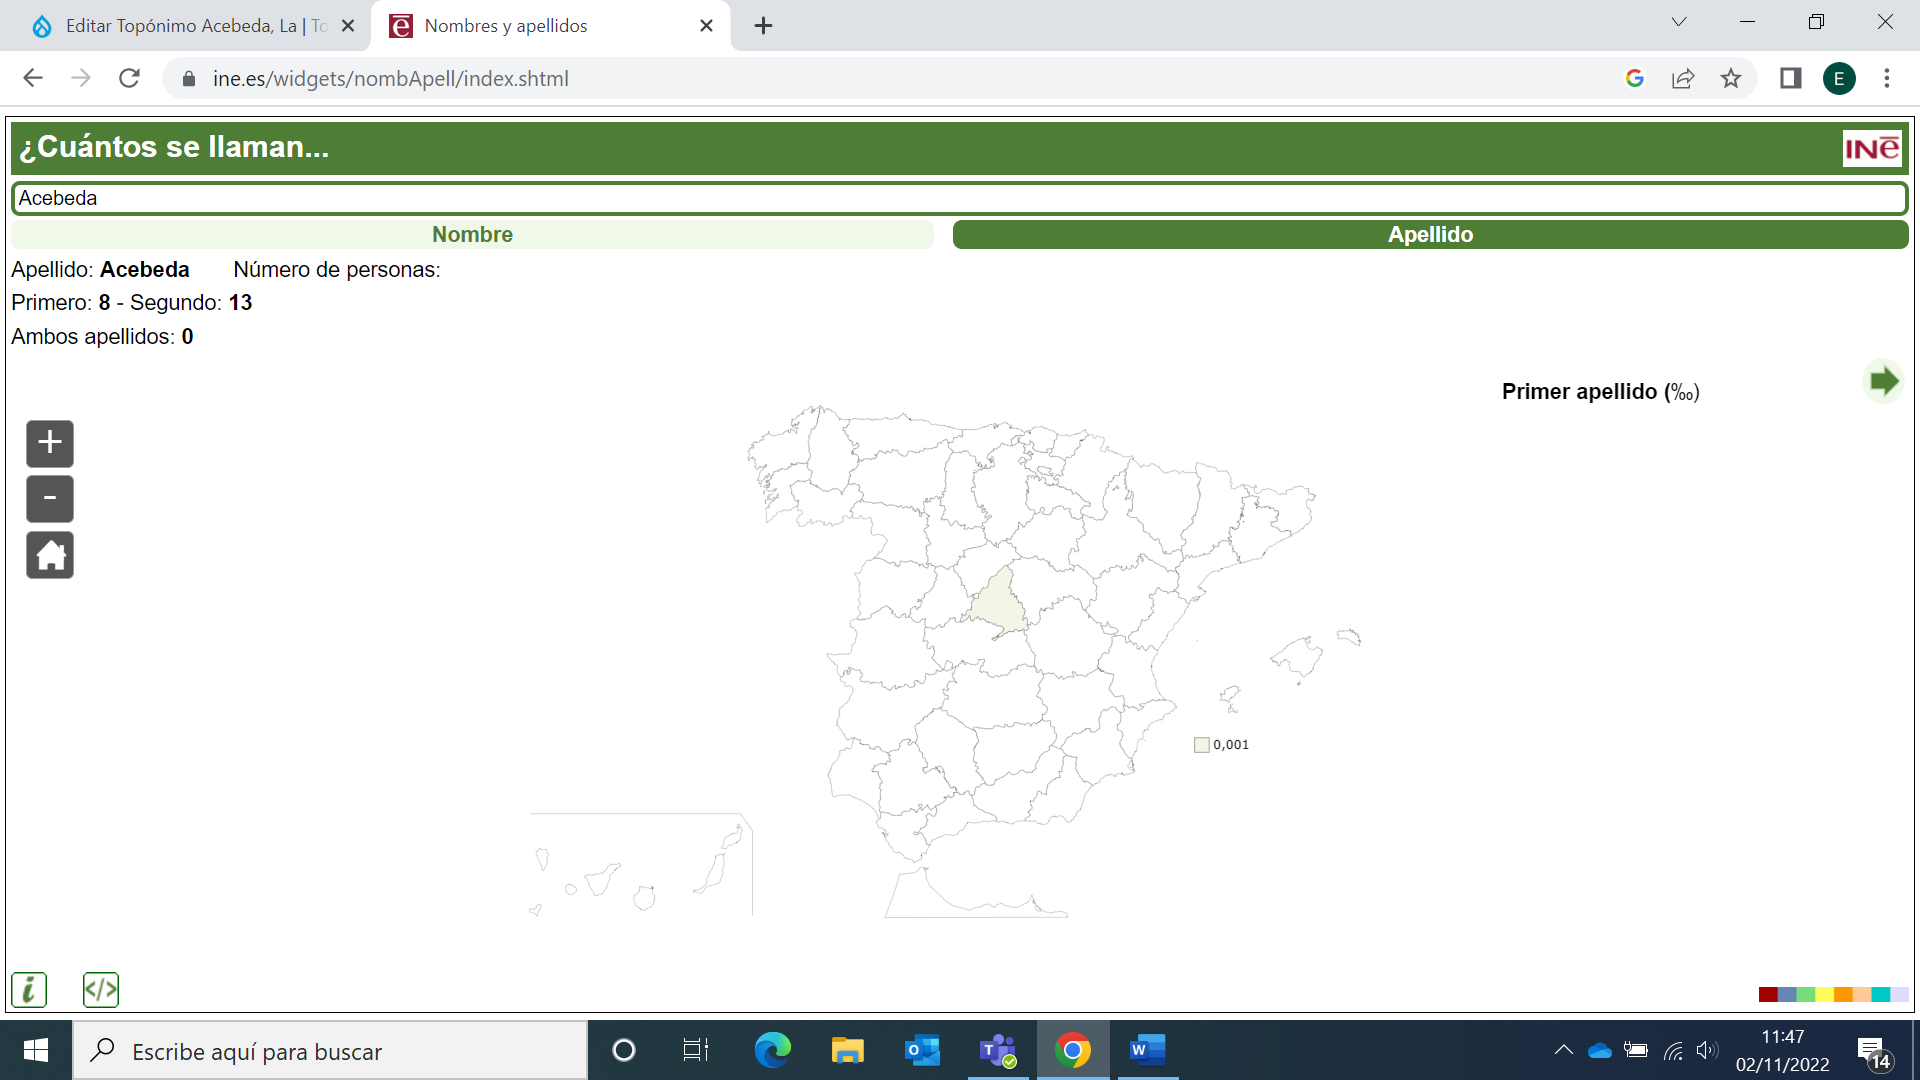Viewport: 1920px width, 1080px height.
Task: Click the INE logo
Action: [x=1871, y=149]
